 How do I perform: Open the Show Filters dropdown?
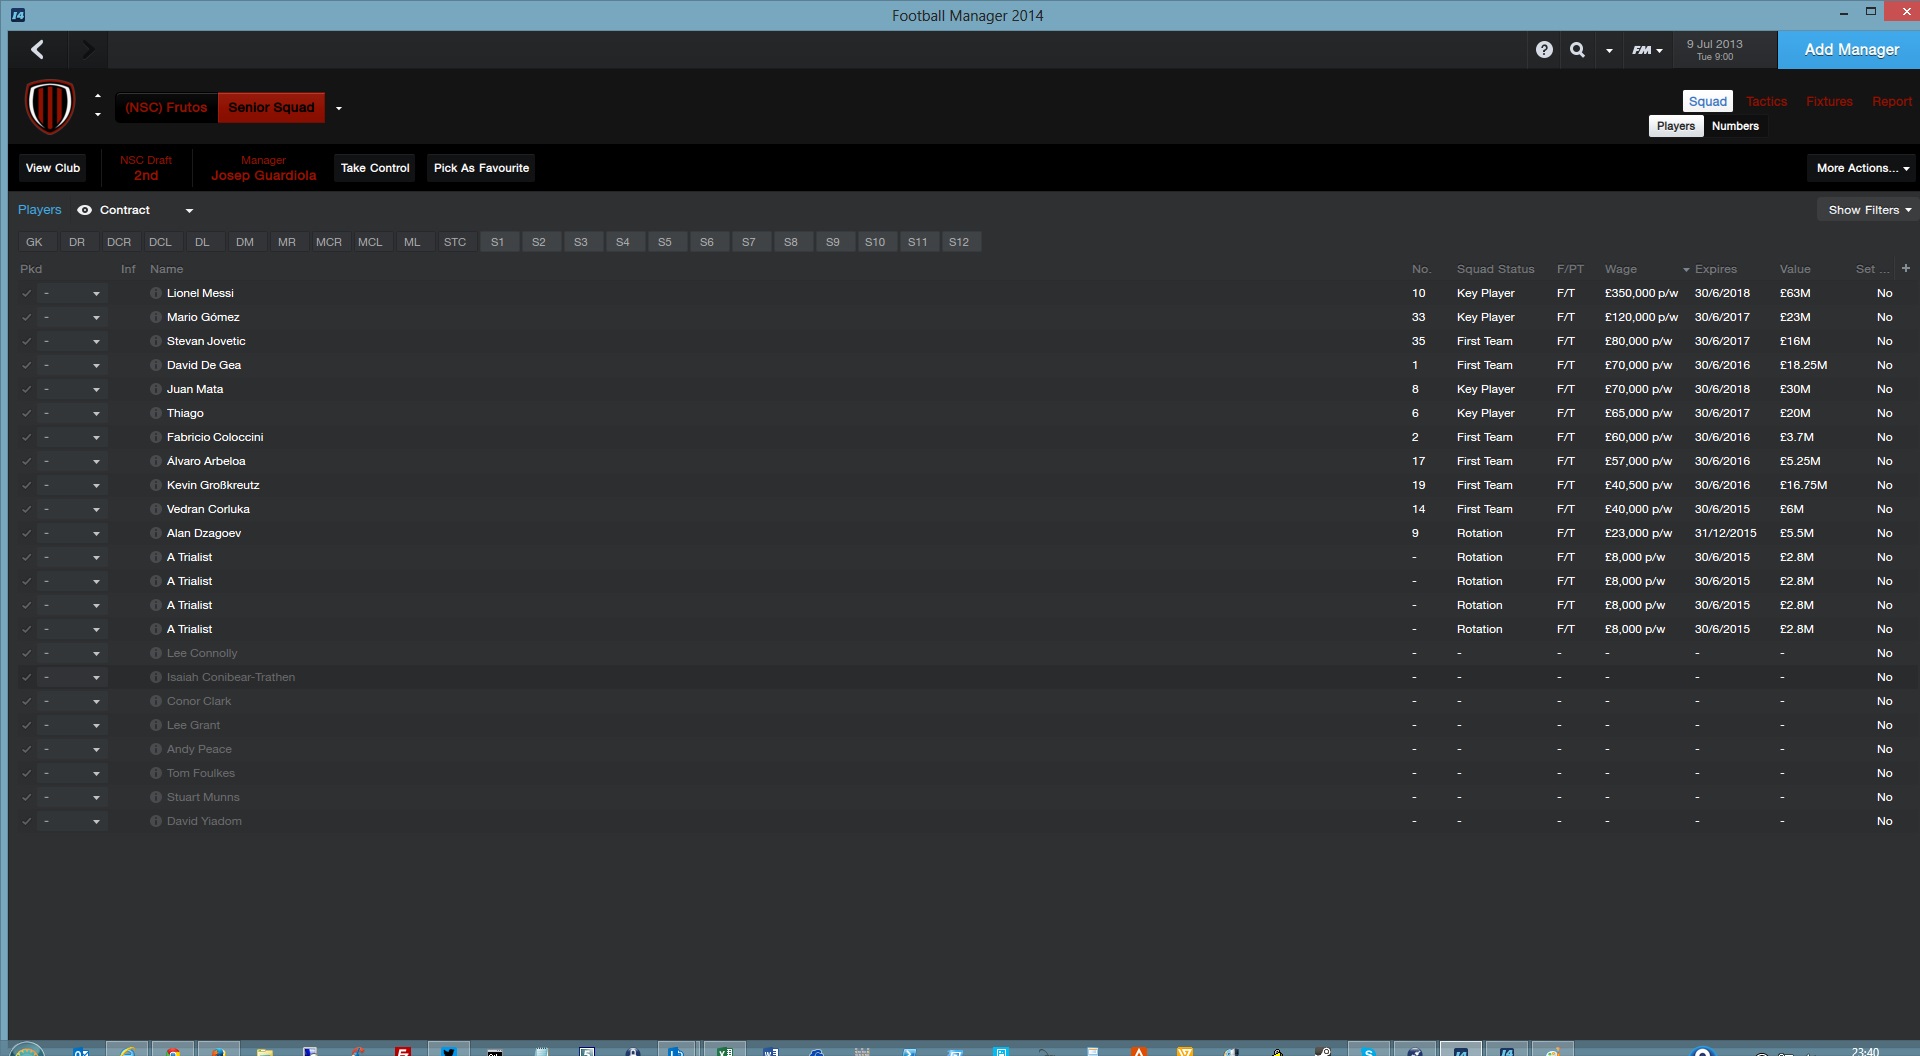(x=1869, y=210)
